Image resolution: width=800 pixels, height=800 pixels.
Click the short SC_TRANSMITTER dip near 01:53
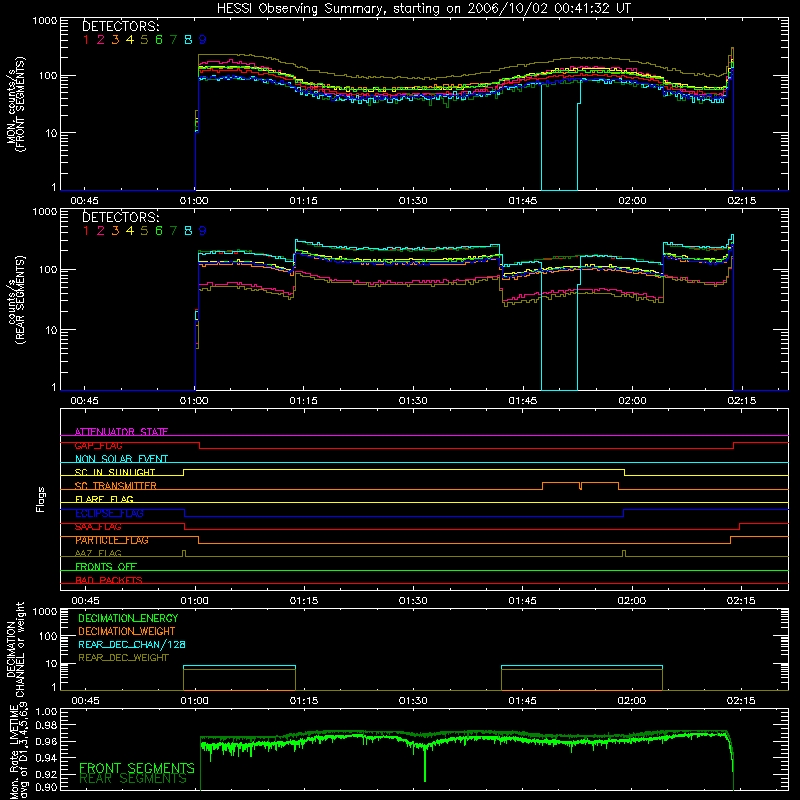pyautogui.click(x=581, y=486)
